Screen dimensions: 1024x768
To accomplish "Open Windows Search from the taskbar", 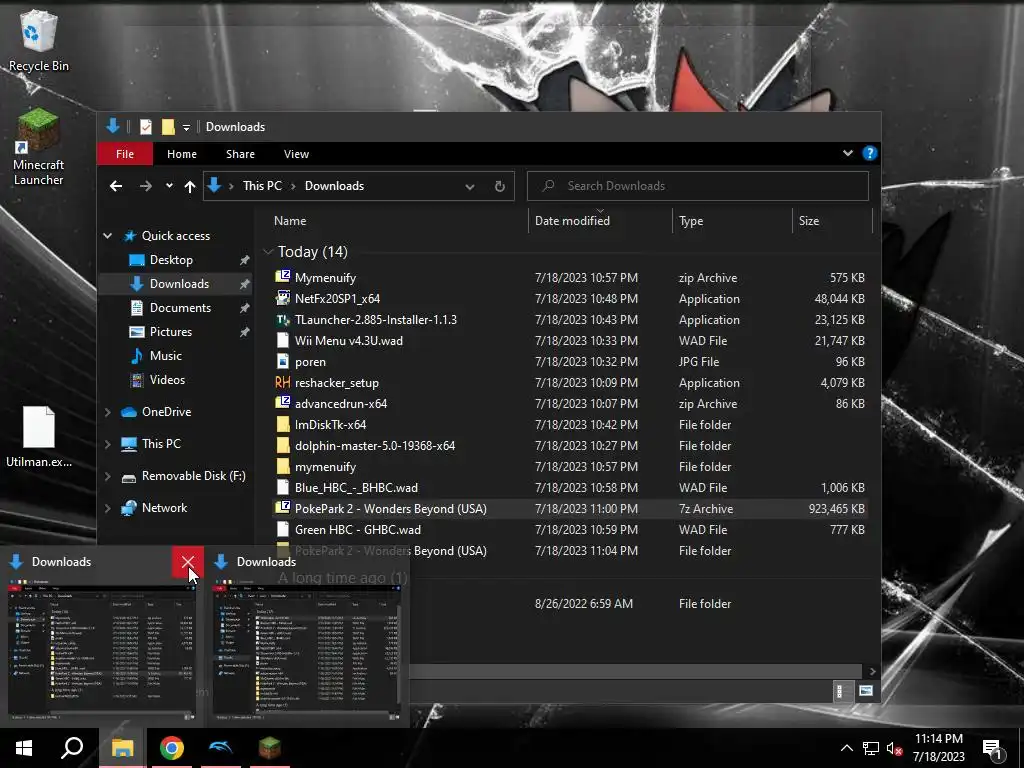I will [72, 748].
